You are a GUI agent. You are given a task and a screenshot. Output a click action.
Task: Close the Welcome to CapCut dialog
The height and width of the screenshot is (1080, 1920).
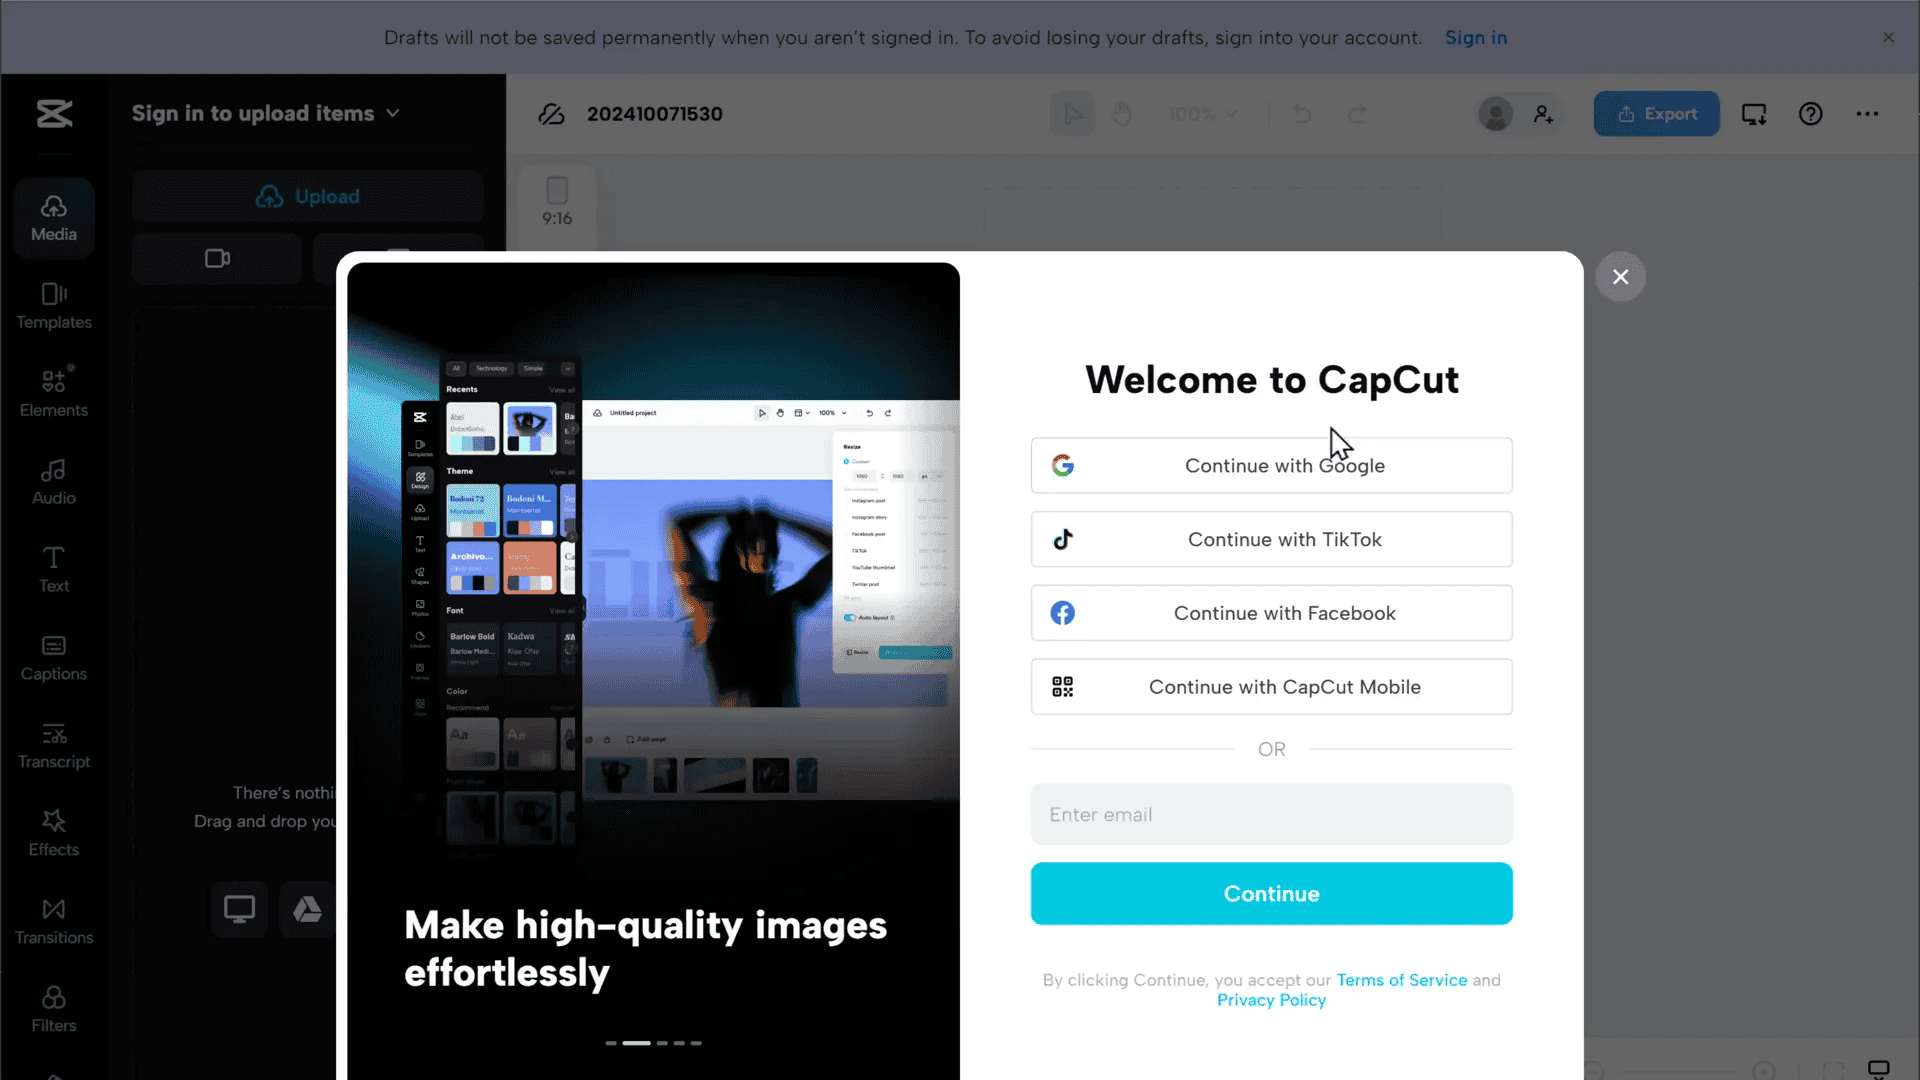pyautogui.click(x=1620, y=277)
